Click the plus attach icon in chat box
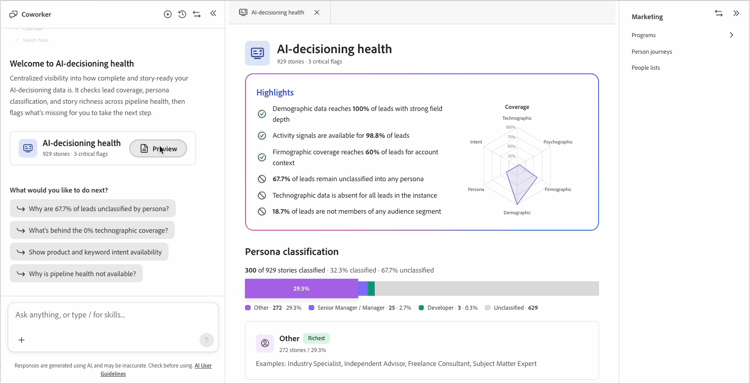The height and width of the screenshot is (383, 750). 21,340
